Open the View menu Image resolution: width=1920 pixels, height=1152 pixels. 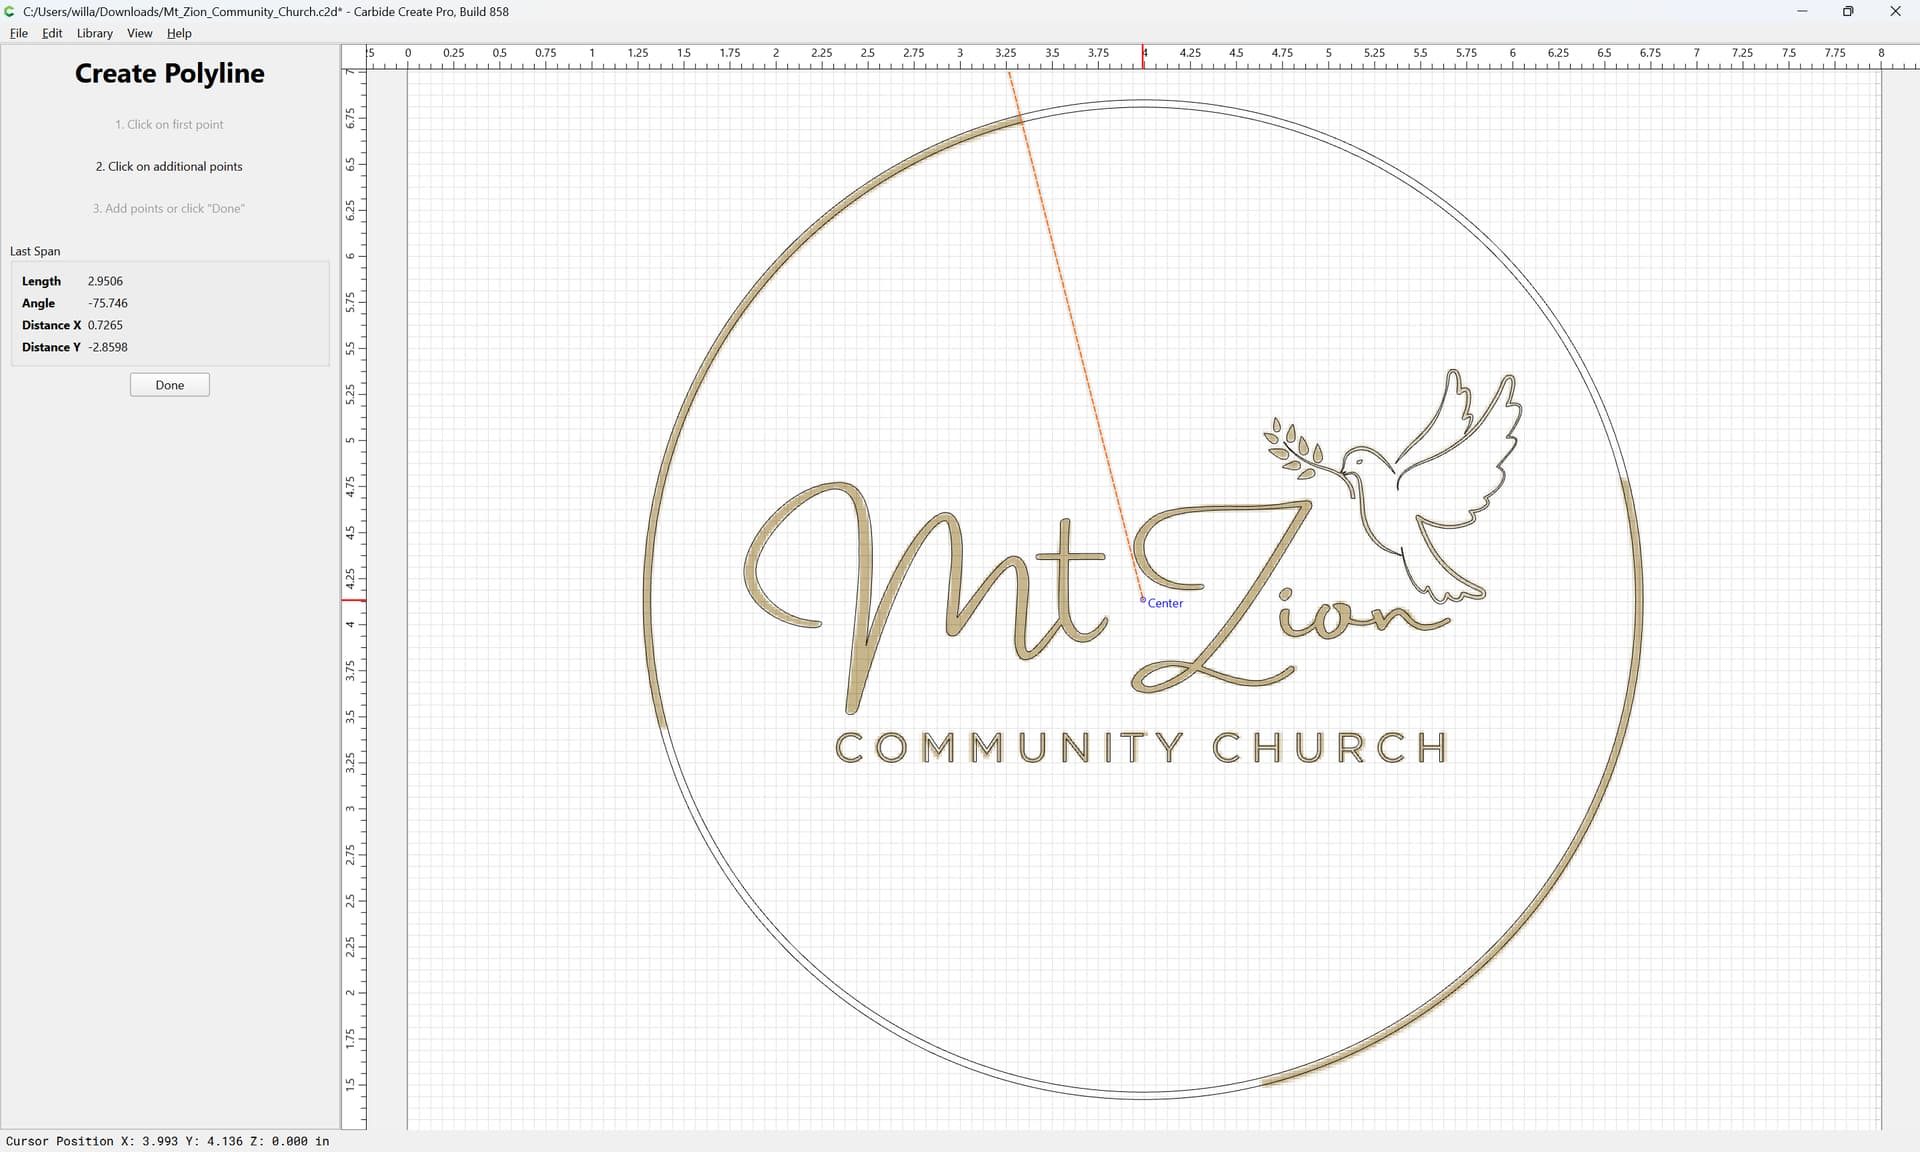pos(140,33)
